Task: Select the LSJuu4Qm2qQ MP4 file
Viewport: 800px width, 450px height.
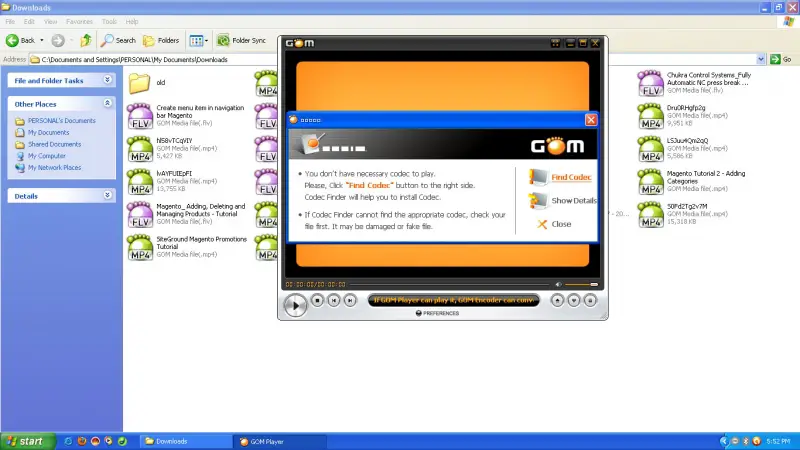Action: [x=683, y=148]
